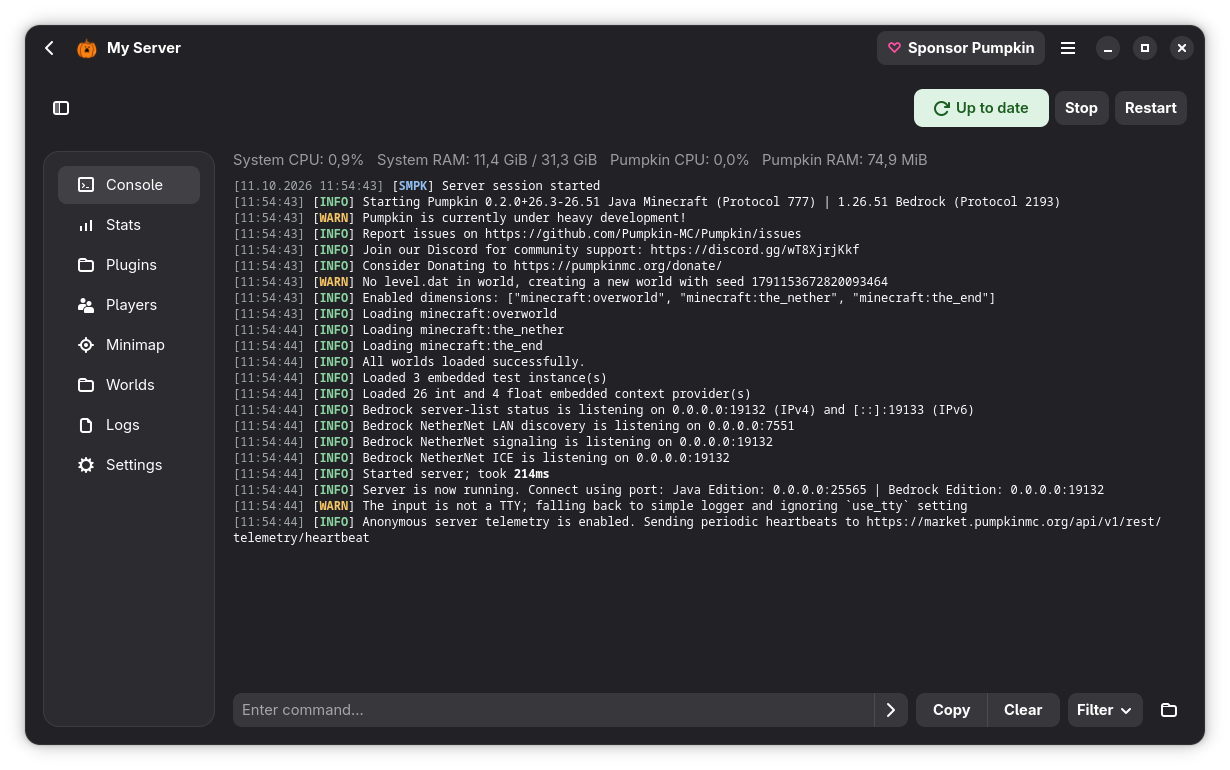Open the hamburger menu
The image size is (1230, 770).
[x=1068, y=48]
